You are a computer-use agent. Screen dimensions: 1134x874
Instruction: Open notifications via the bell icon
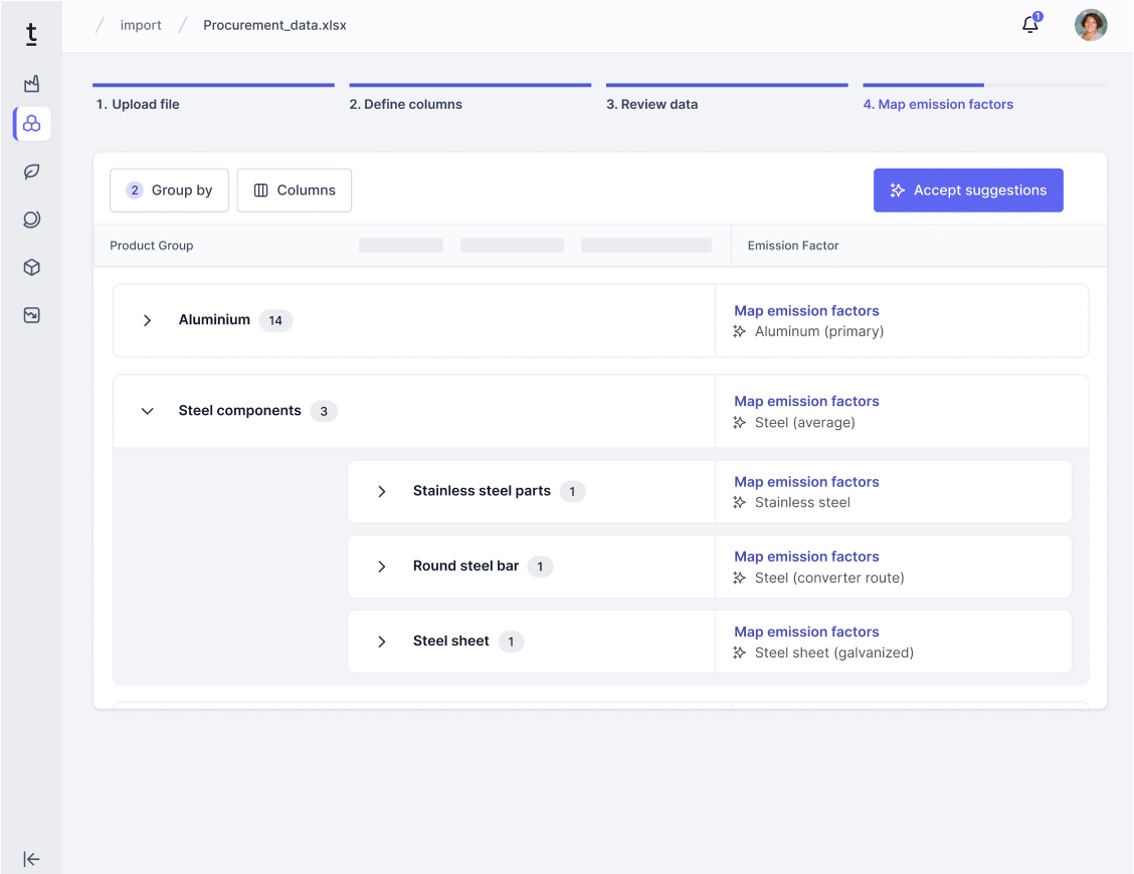[1031, 25]
